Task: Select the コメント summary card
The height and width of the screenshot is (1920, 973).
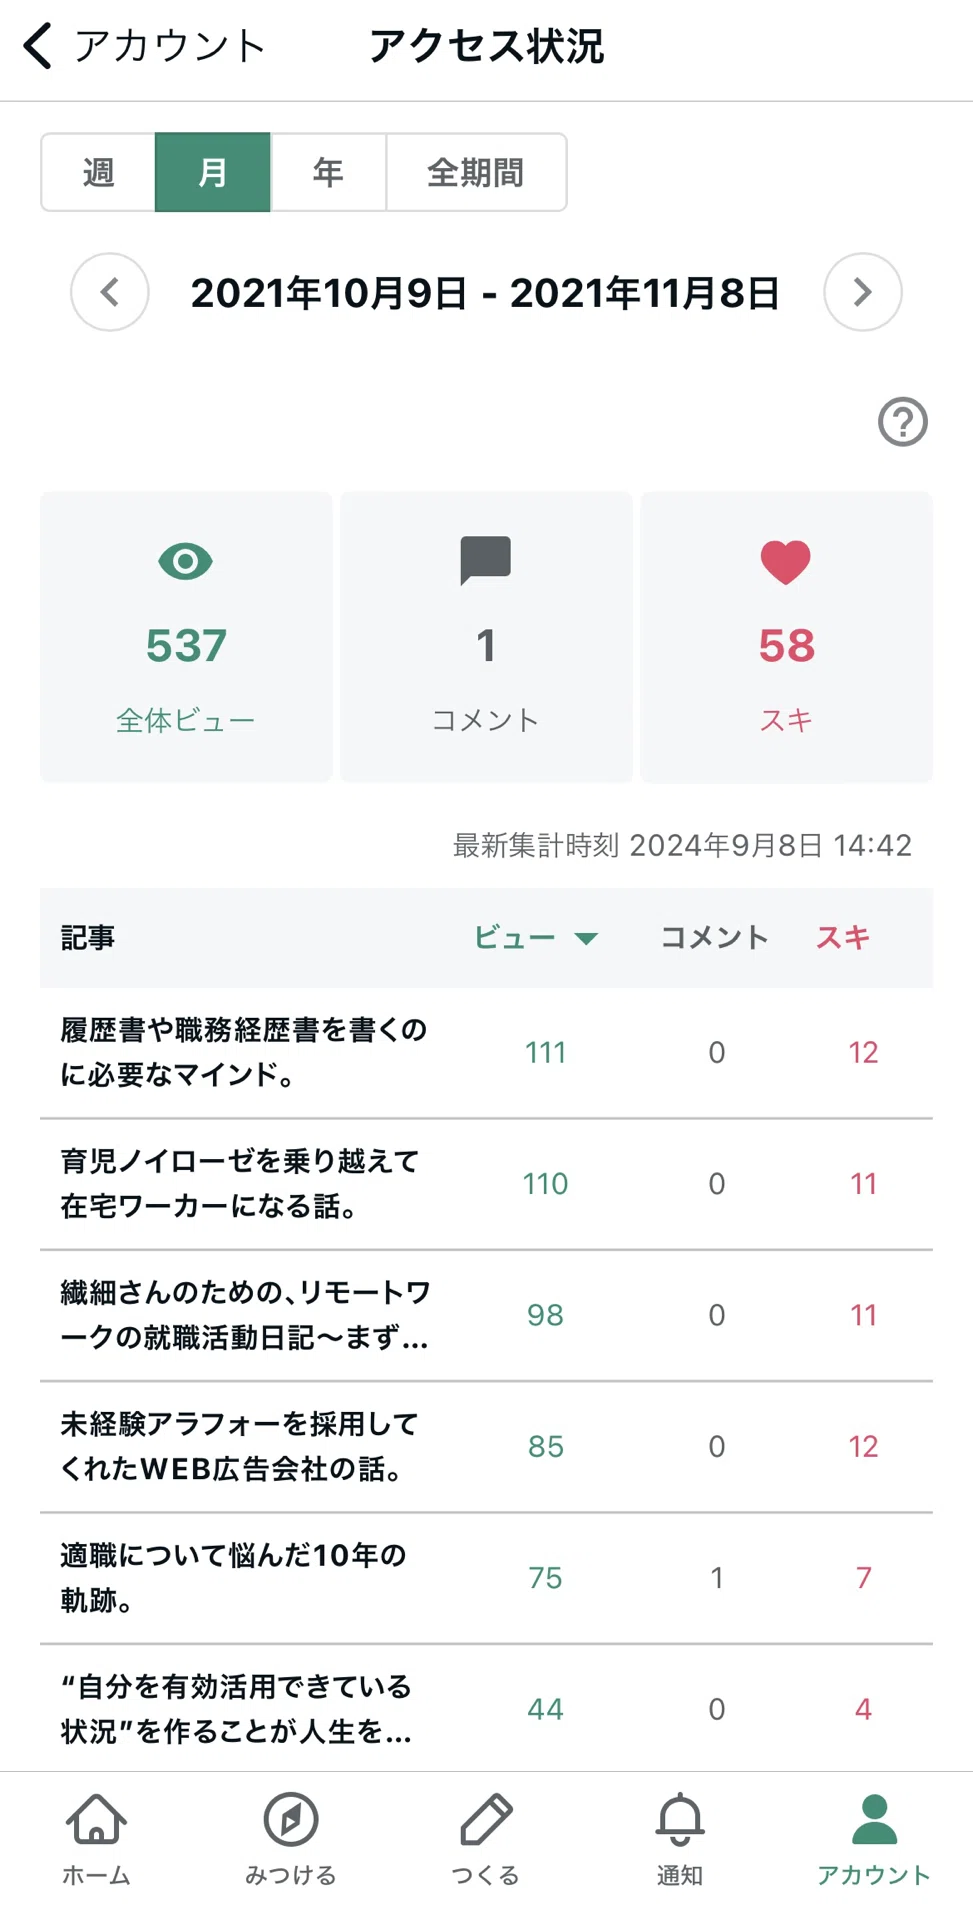Action: click(x=486, y=637)
